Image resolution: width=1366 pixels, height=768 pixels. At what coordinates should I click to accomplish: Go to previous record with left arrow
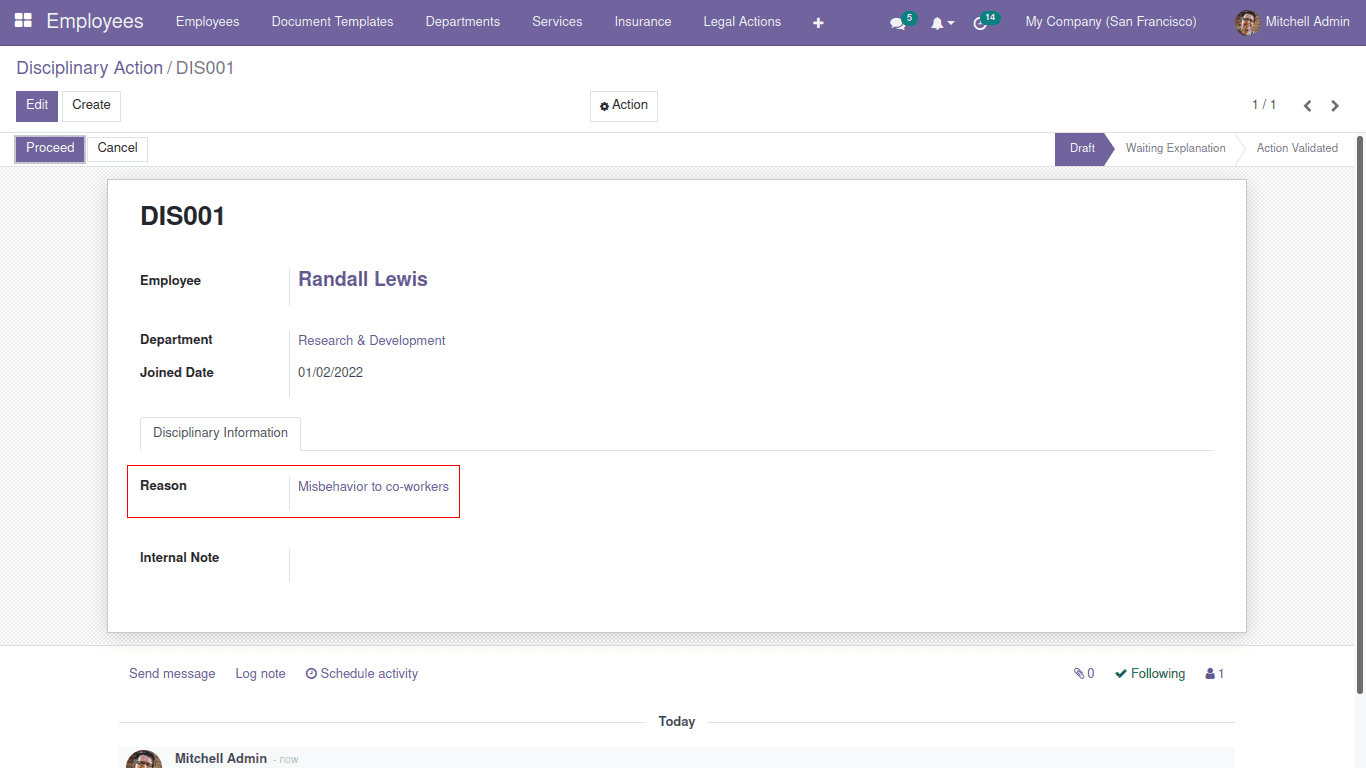(1307, 105)
